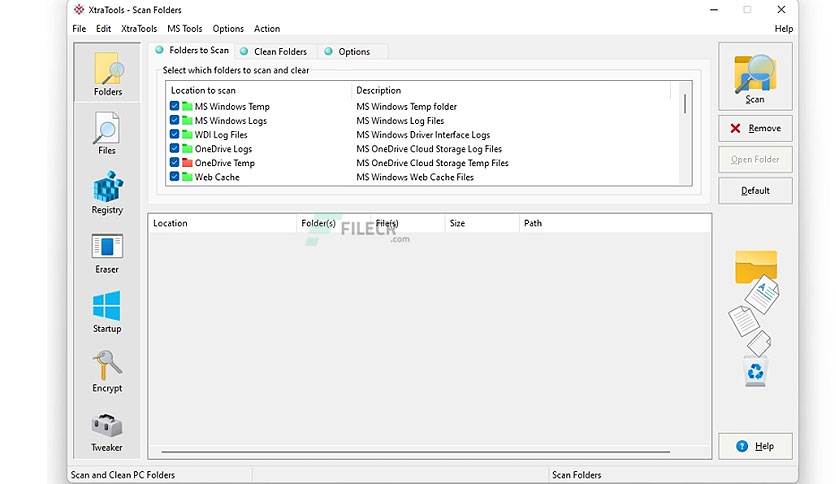Click the Remove button
The image size is (836, 484).
pyautogui.click(x=755, y=128)
